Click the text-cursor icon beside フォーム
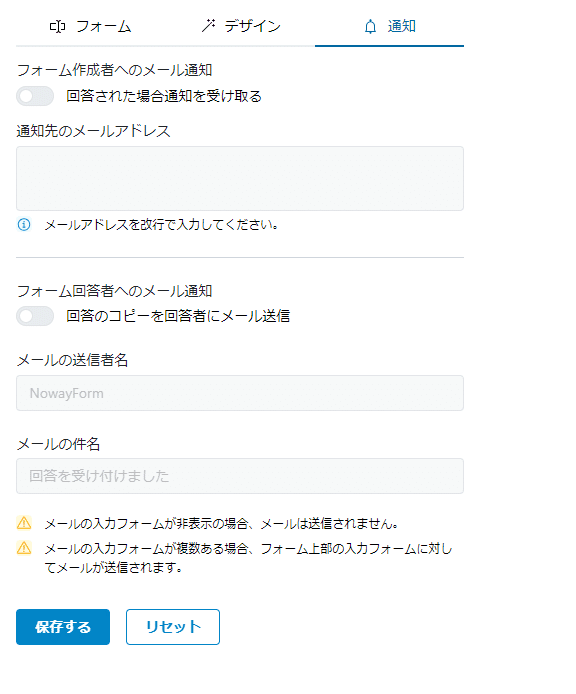The height and width of the screenshot is (694, 576). tap(58, 27)
